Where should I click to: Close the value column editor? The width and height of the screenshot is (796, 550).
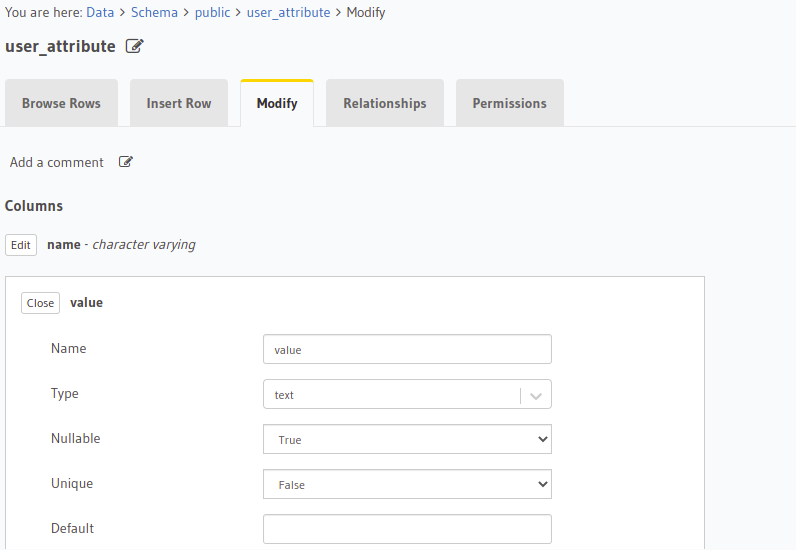click(x=41, y=303)
